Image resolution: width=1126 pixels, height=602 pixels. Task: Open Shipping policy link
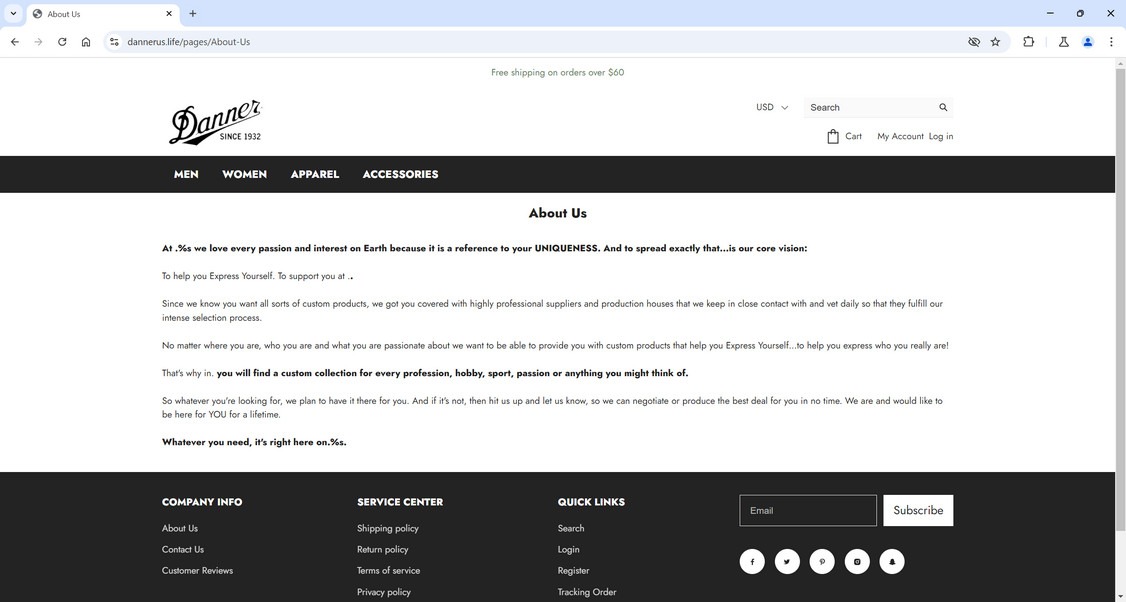pos(388,528)
